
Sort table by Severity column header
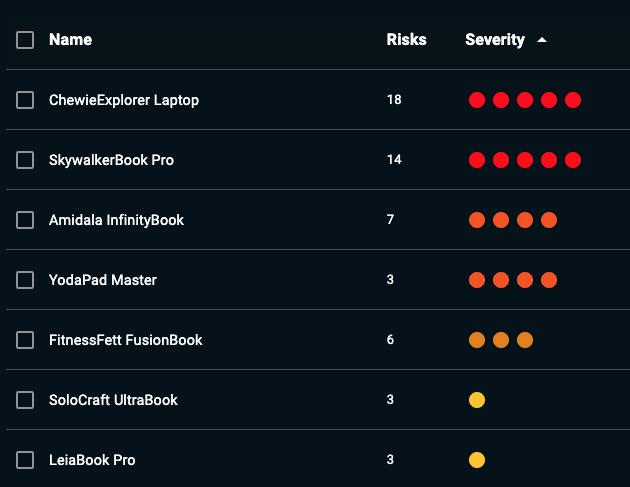pos(495,40)
